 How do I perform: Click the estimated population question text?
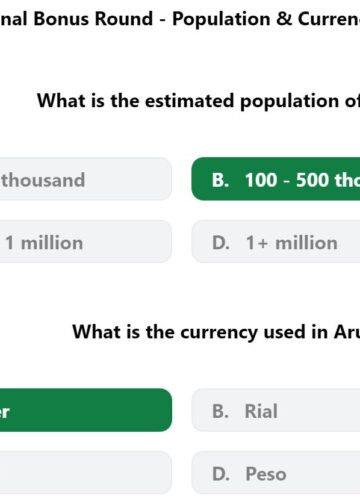[x=199, y=101]
